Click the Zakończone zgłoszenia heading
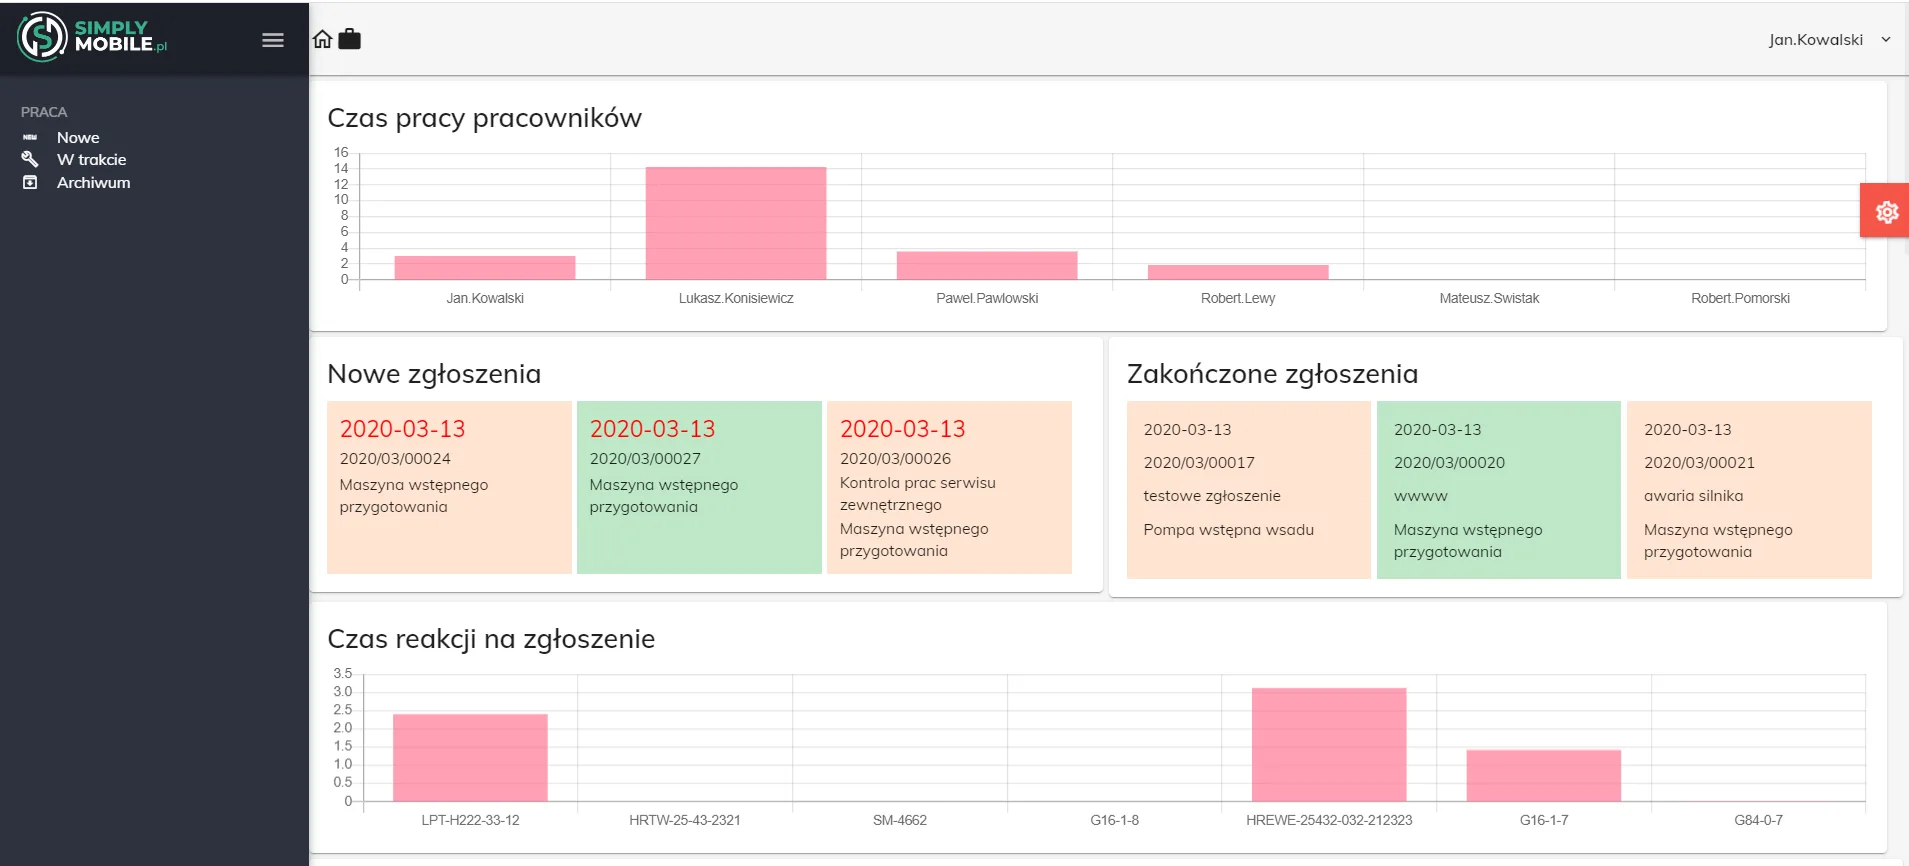Screen dimensions: 1909x866 [1272, 374]
